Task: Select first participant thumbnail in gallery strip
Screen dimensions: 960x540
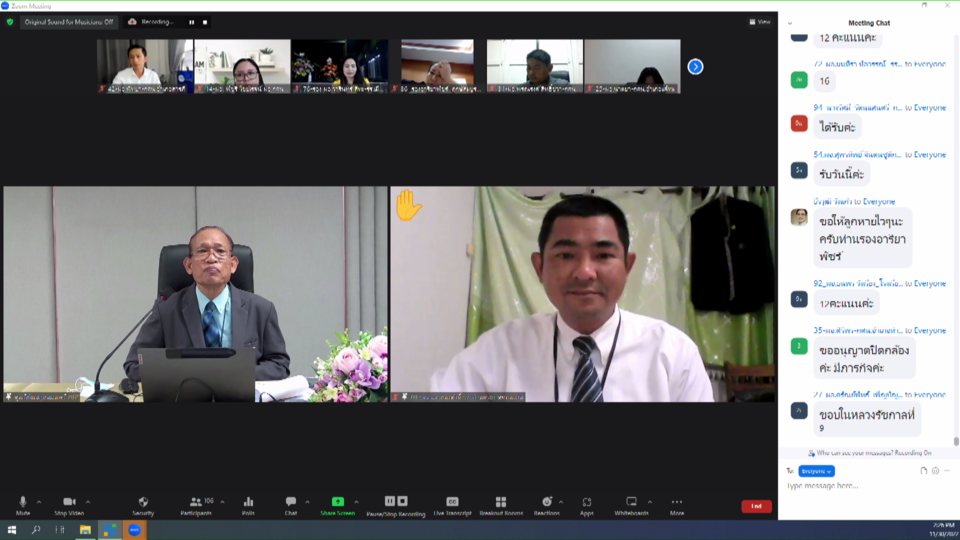Action: (145, 66)
